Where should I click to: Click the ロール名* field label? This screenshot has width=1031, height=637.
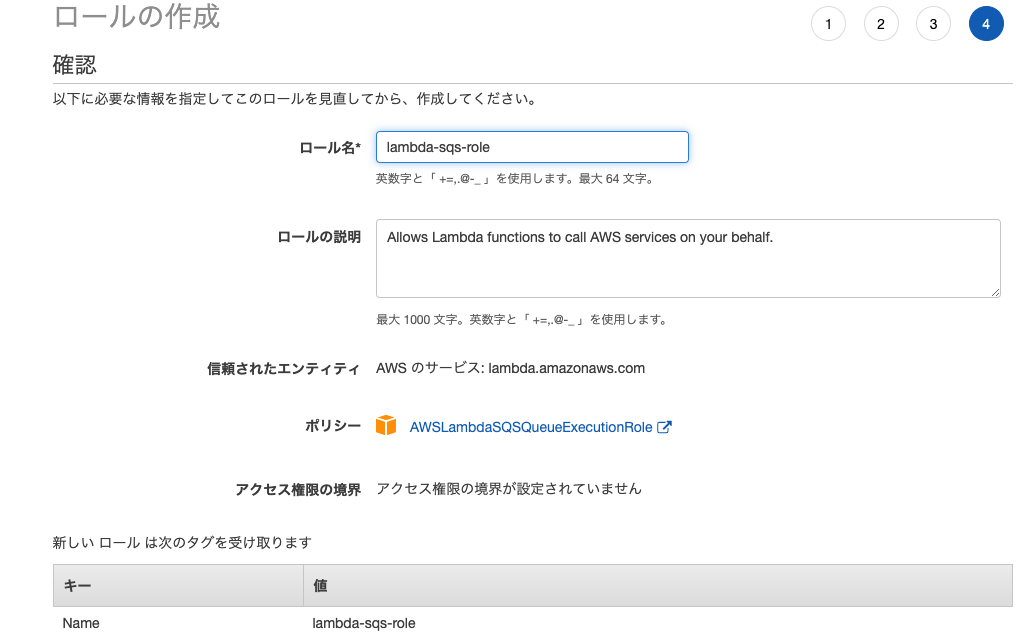330,148
